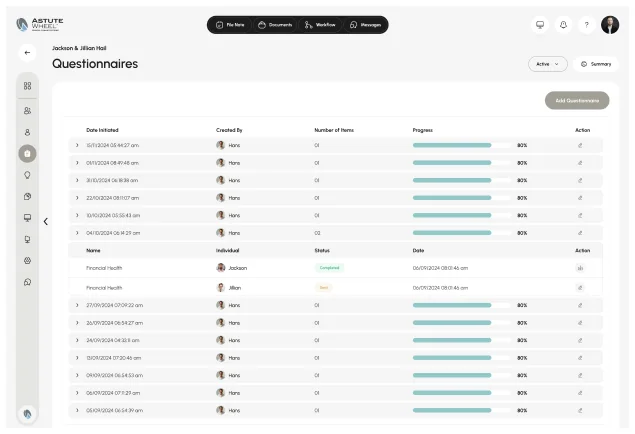Viewport: 635px width, 434px height.
Task: Click the Completed status badge for Jackson
Action: click(x=329, y=268)
